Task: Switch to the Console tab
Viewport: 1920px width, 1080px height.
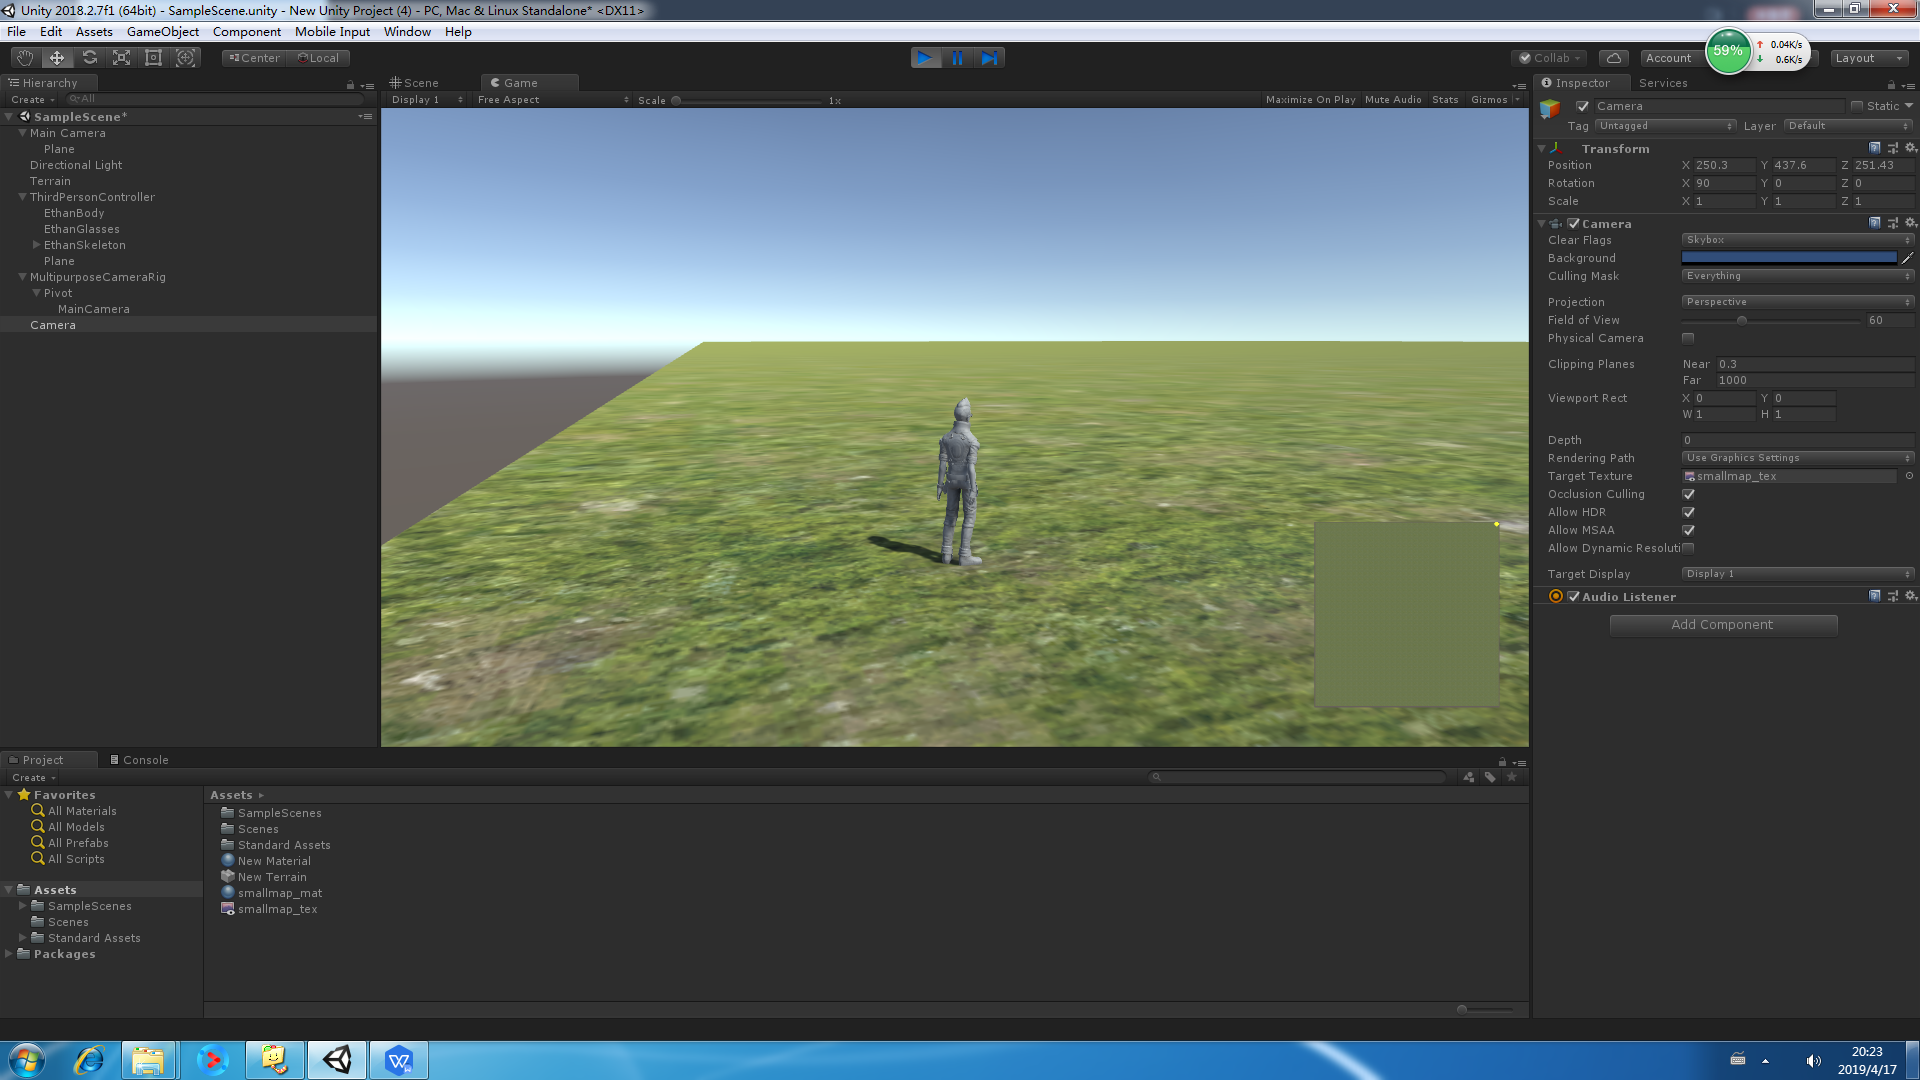Action: tap(139, 760)
